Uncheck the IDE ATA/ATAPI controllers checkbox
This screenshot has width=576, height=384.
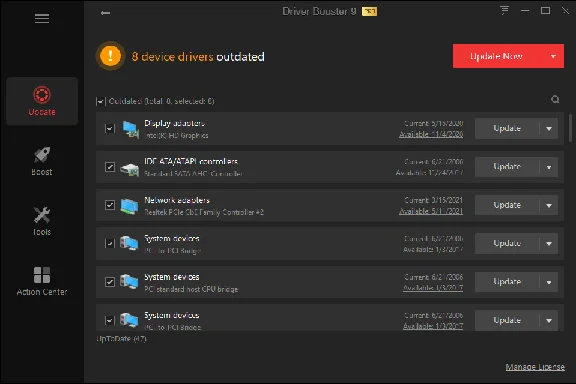click(x=110, y=167)
